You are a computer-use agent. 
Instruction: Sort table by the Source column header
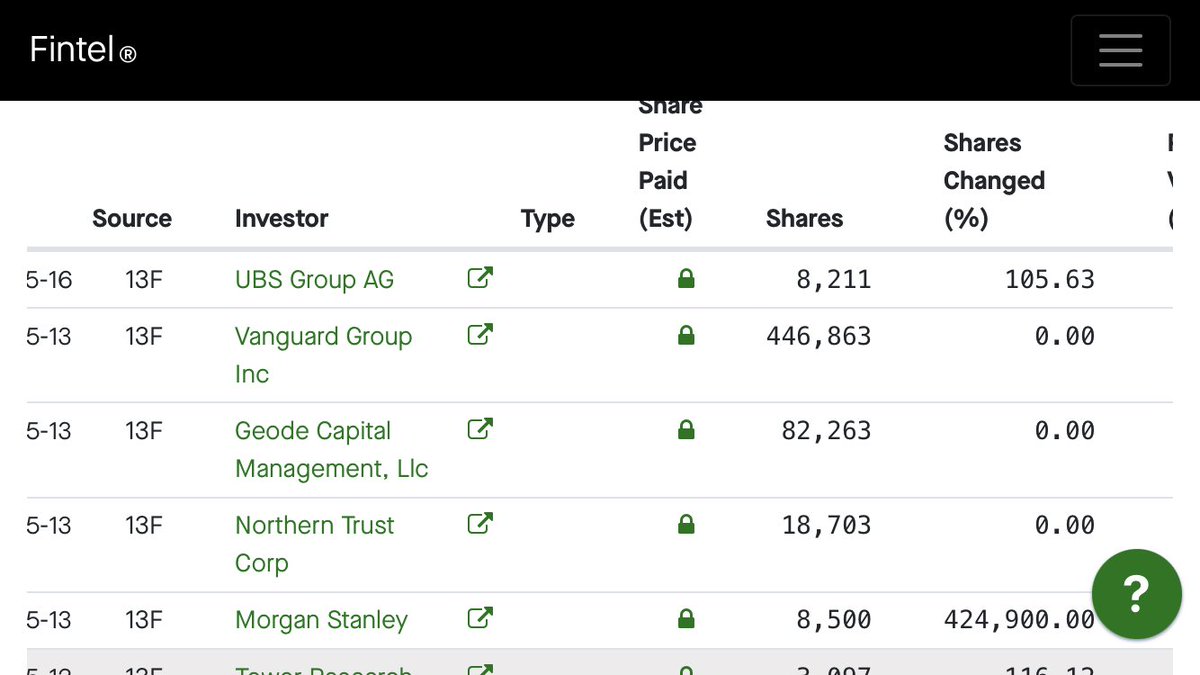[x=132, y=219]
